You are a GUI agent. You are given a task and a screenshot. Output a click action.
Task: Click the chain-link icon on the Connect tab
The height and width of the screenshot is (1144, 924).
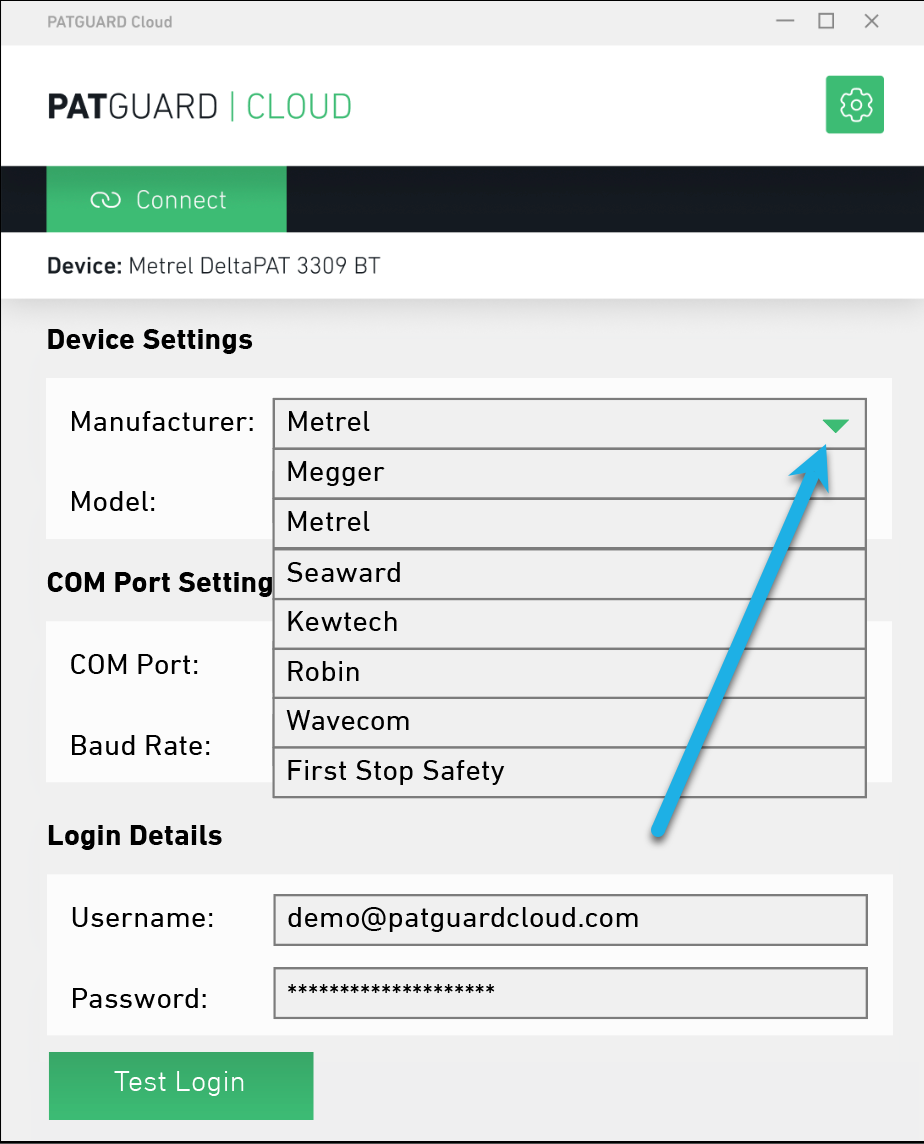[x=106, y=200]
